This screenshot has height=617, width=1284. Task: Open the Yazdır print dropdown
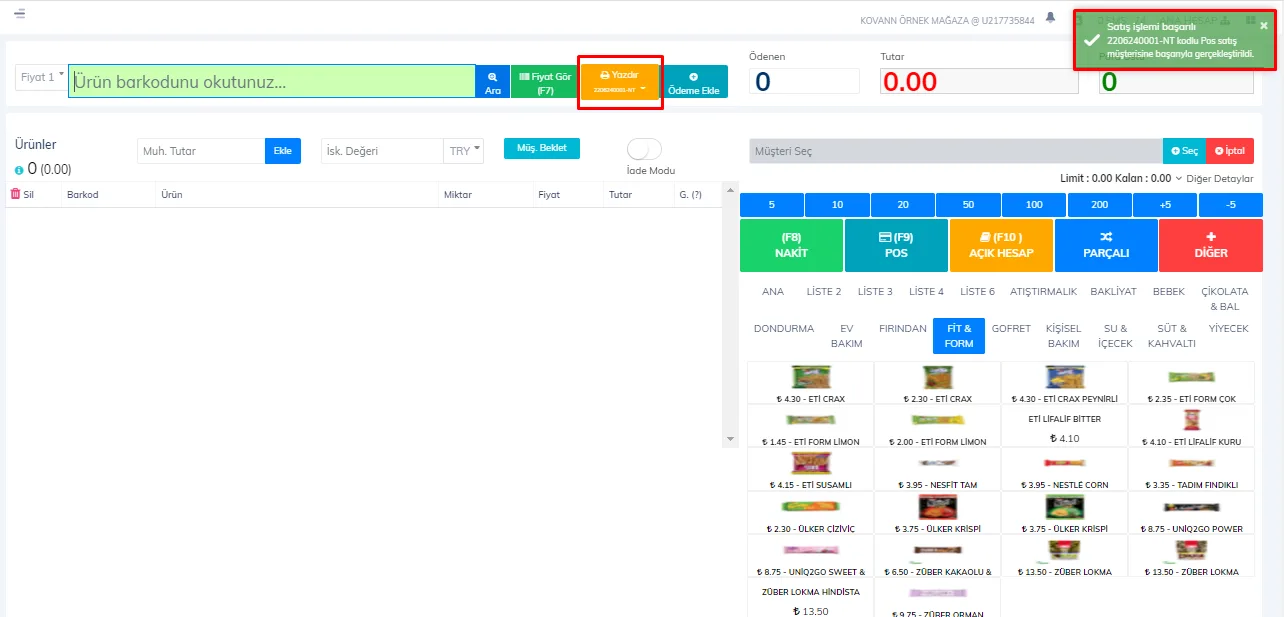(620, 82)
